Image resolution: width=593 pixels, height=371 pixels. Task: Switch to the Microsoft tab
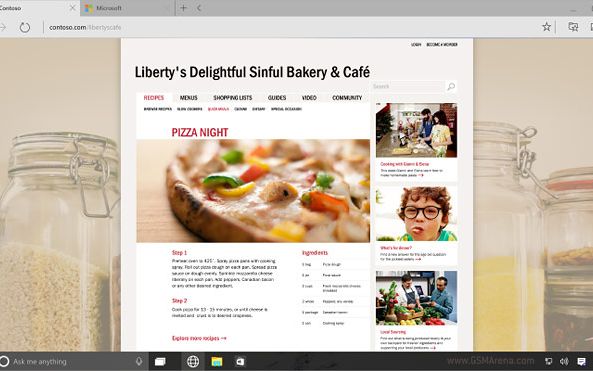(x=127, y=8)
